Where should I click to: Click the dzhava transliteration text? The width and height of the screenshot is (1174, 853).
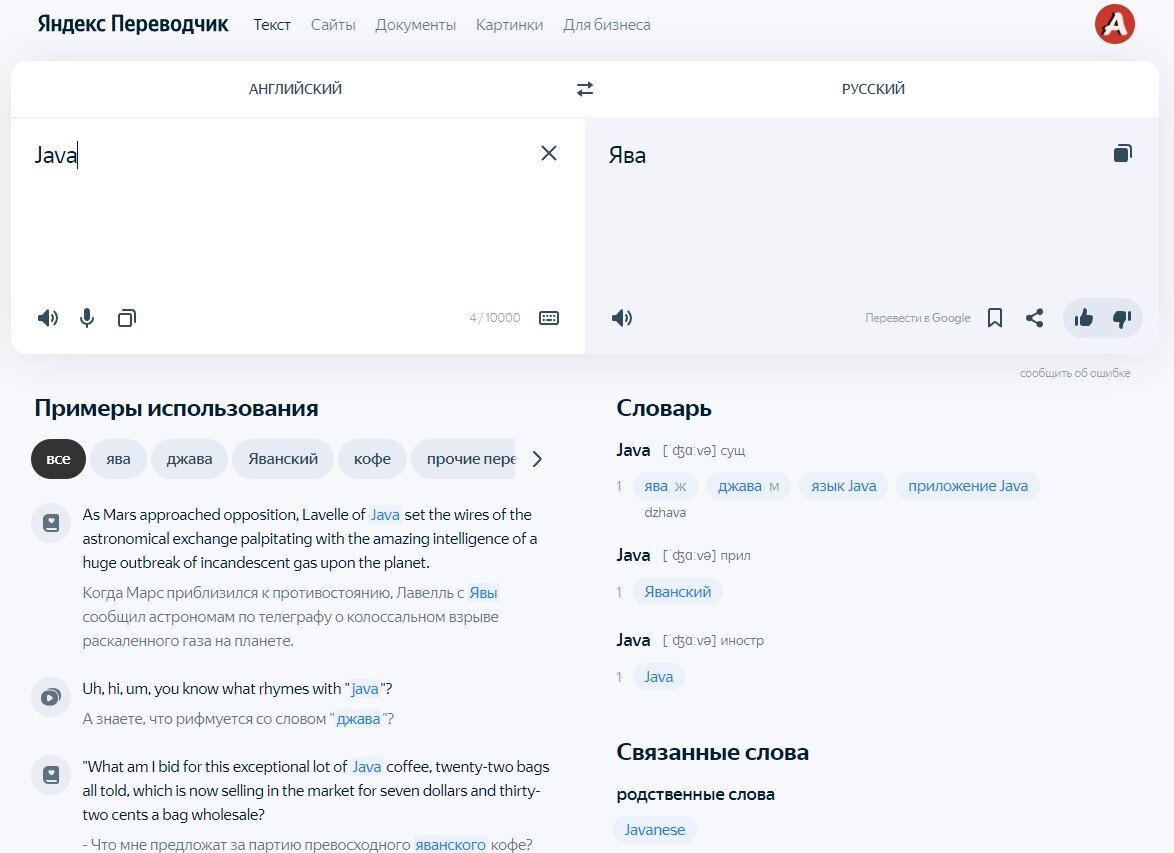(665, 513)
